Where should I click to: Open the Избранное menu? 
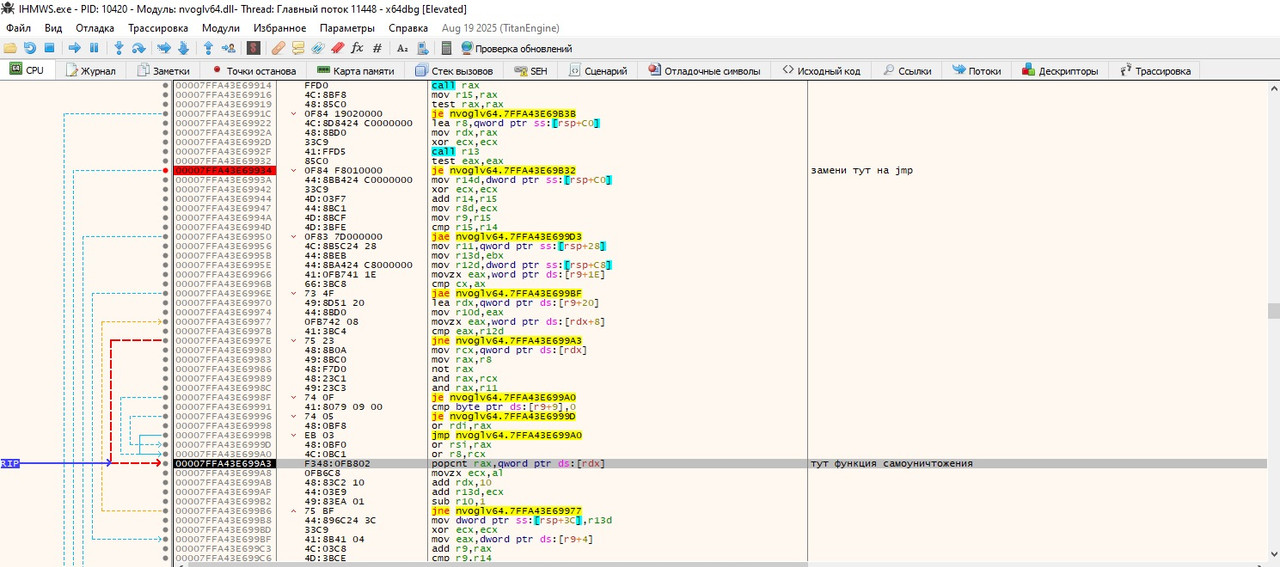pos(280,28)
